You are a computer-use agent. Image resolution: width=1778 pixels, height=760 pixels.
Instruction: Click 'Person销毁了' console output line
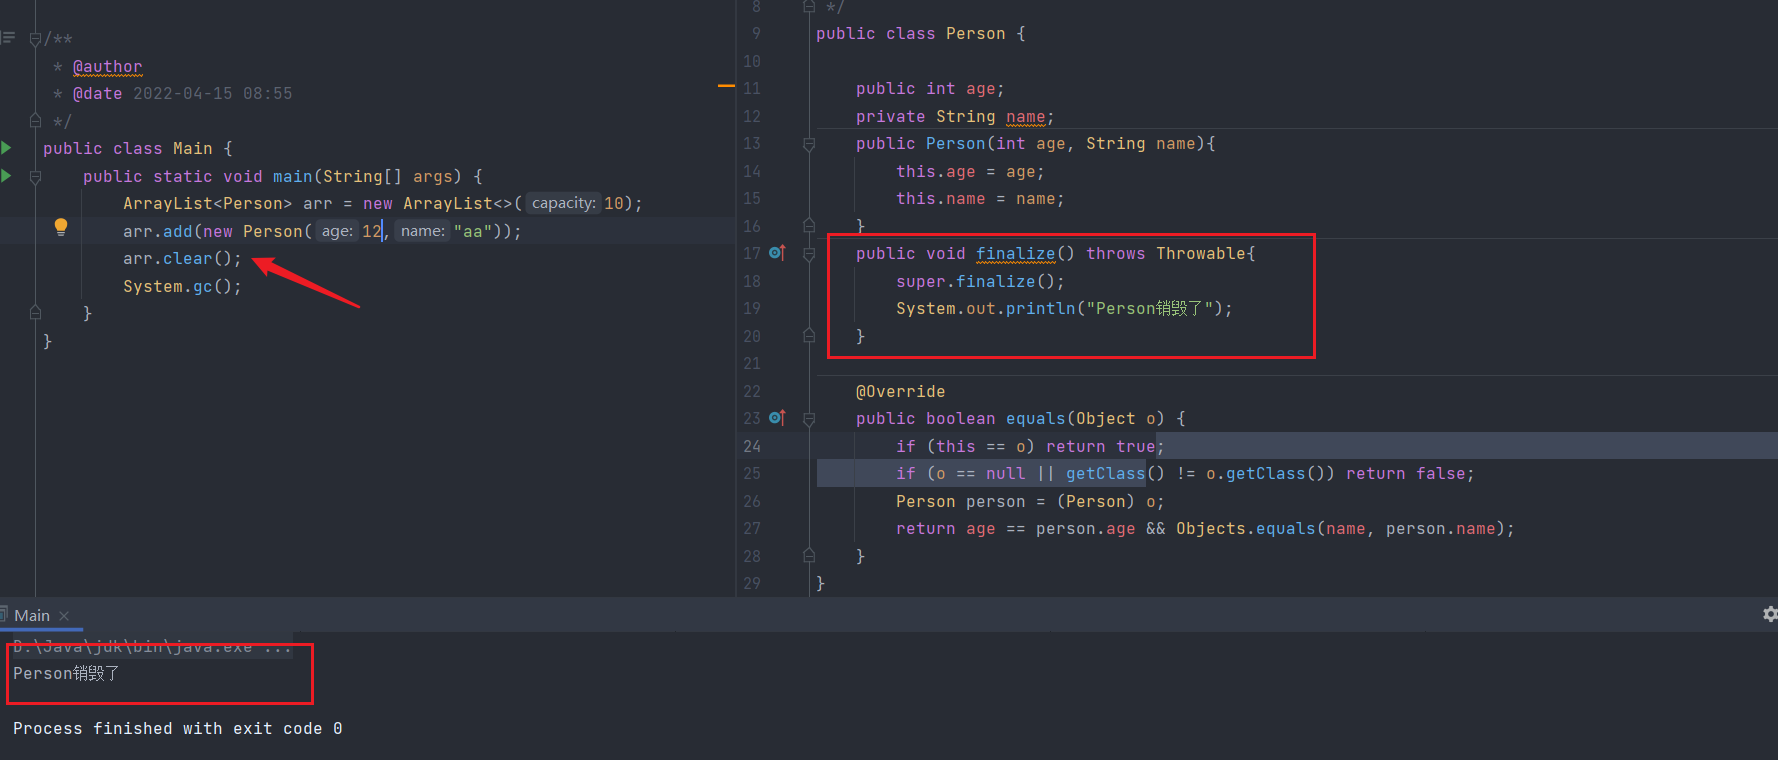[x=66, y=674]
